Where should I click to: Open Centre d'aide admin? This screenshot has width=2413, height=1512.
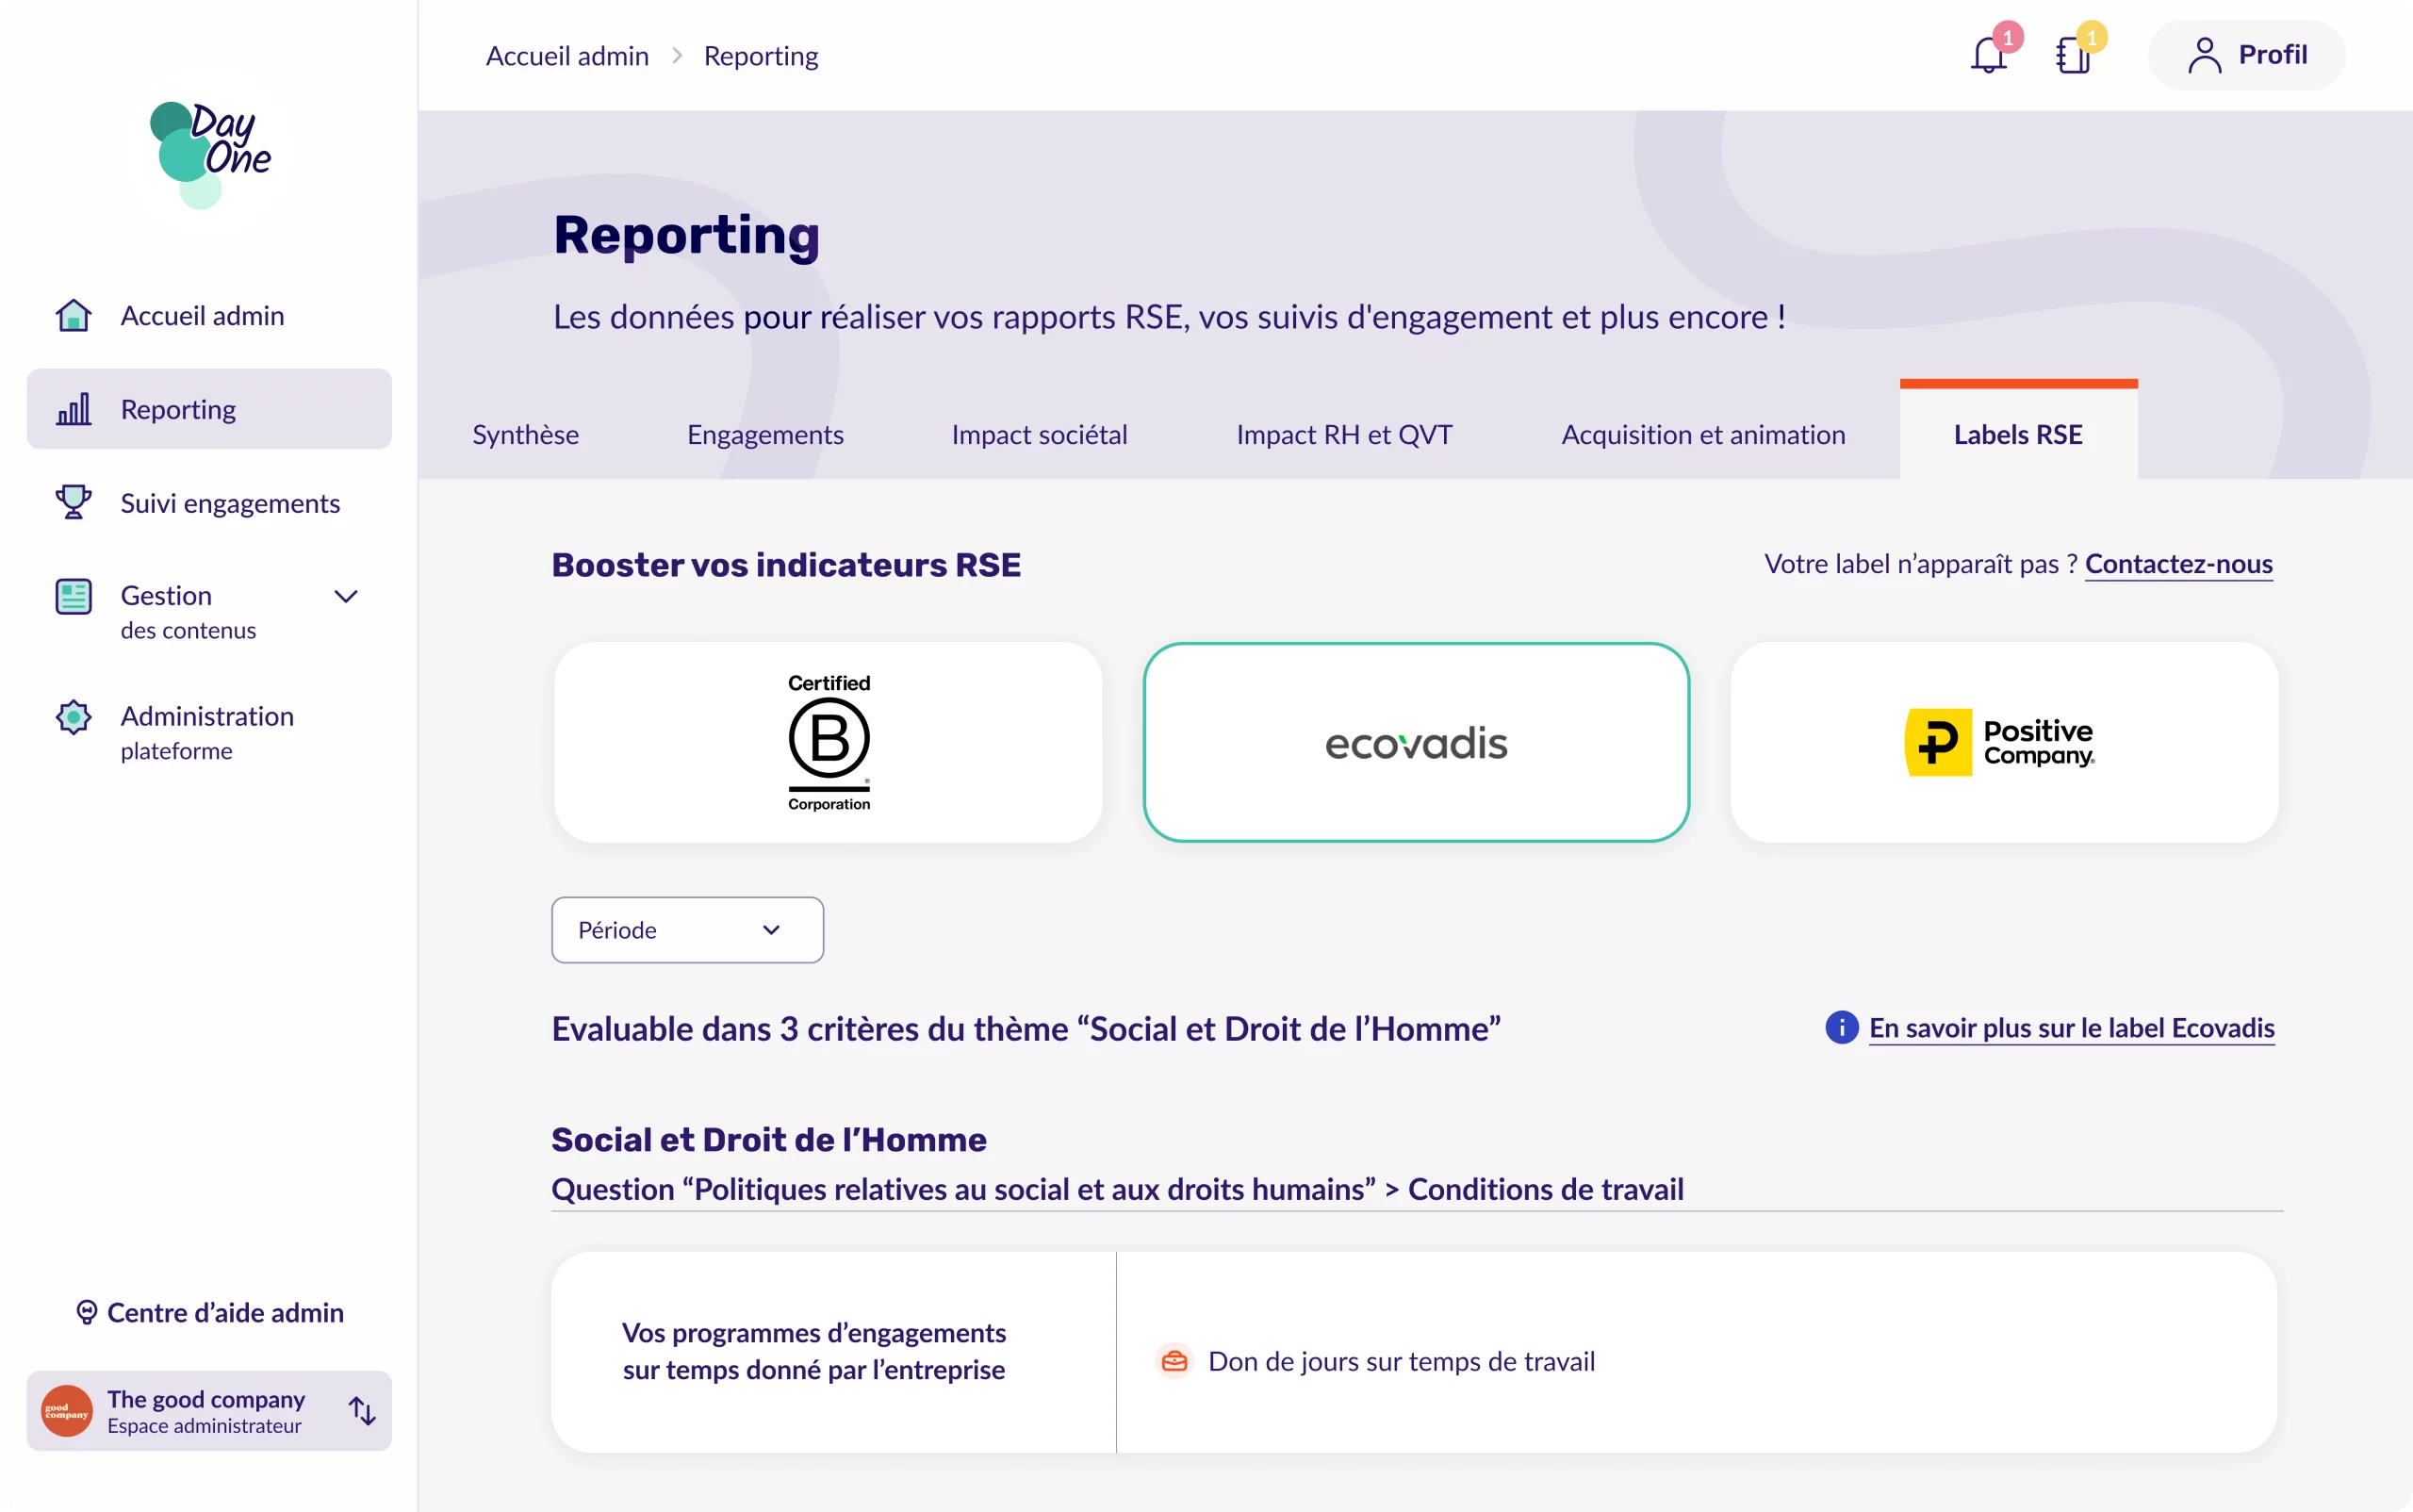click(210, 1312)
